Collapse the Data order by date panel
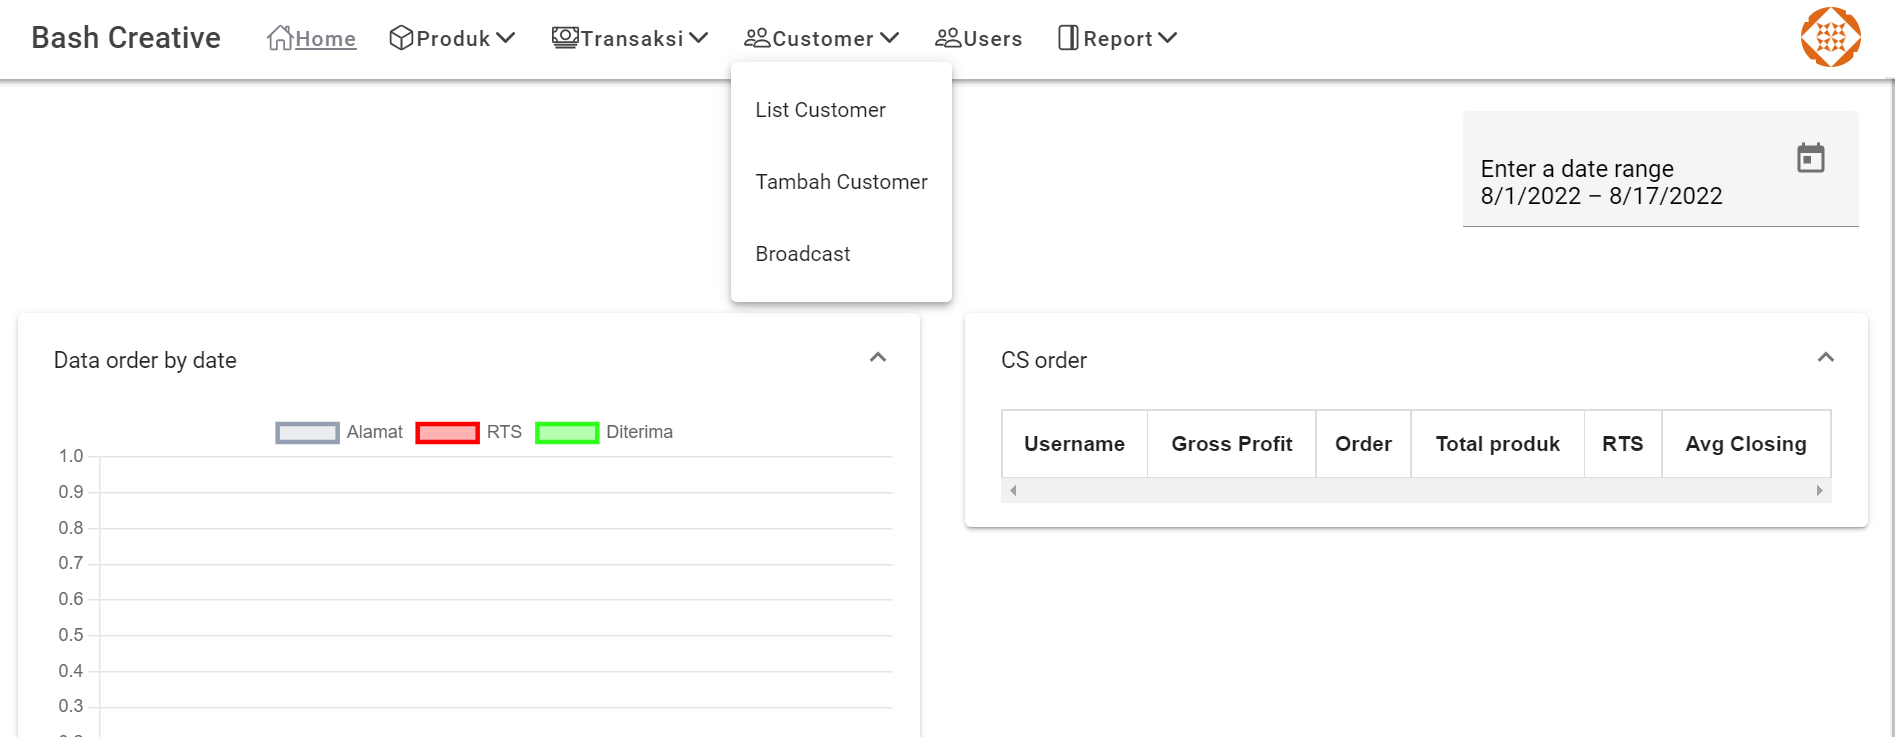 pyautogui.click(x=878, y=358)
